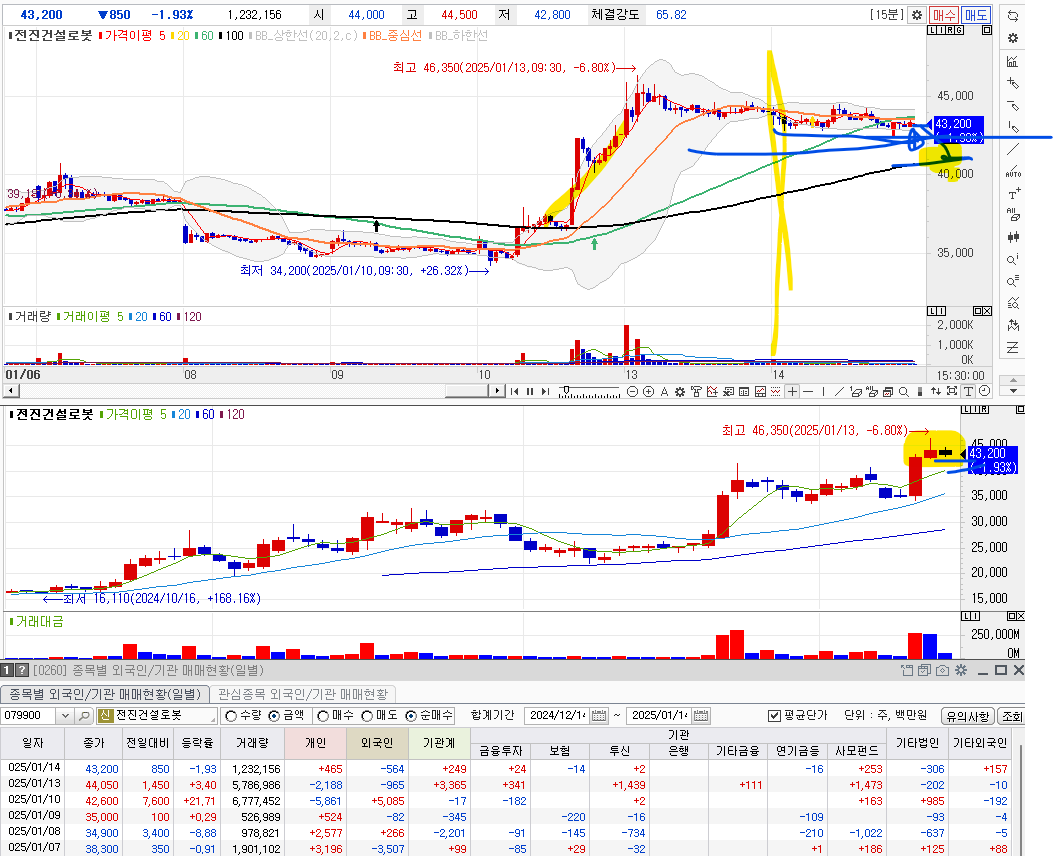
Task: Open the end date 2025/01/14 calendar picker
Action: click(700, 716)
